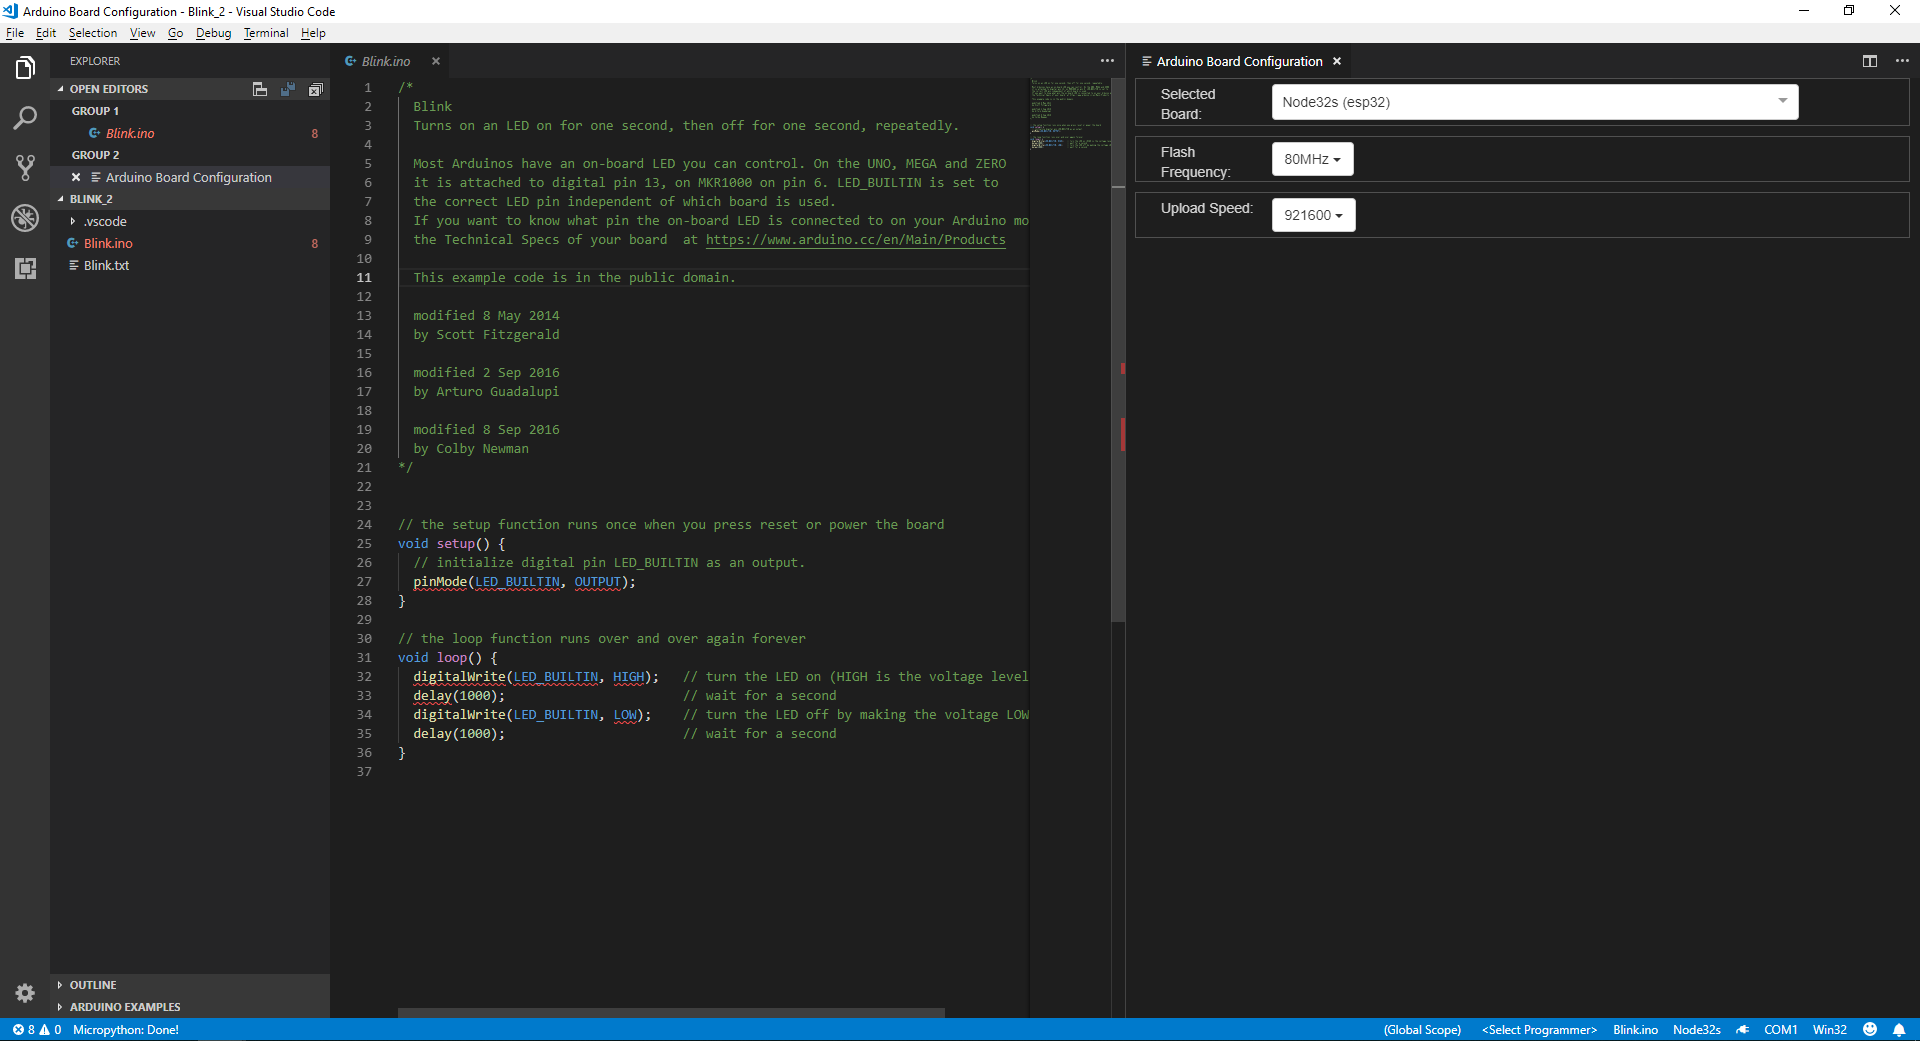Open the File menu
The height and width of the screenshot is (1041, 1920).
pos(15,33)
